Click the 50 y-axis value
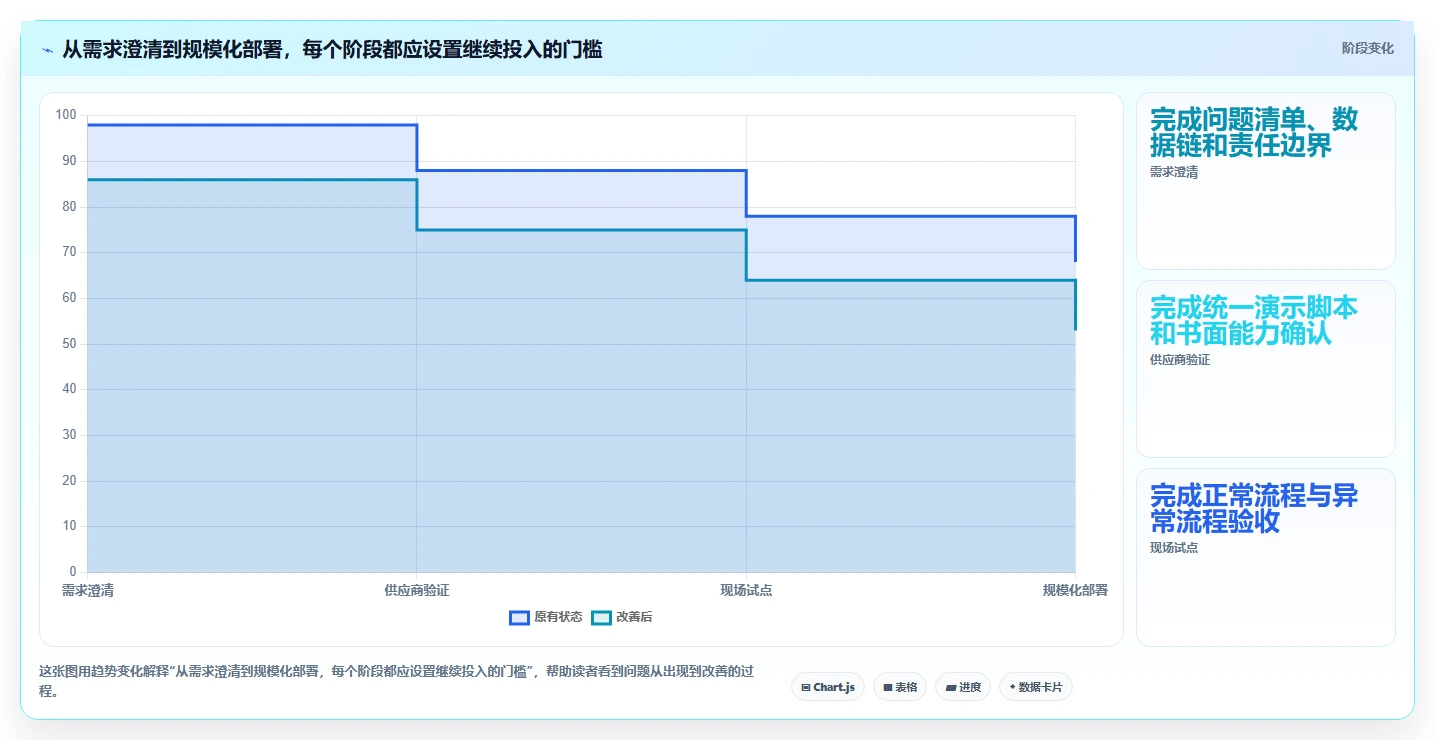Screen dimensions: 1435x740 tap(69, 343)
